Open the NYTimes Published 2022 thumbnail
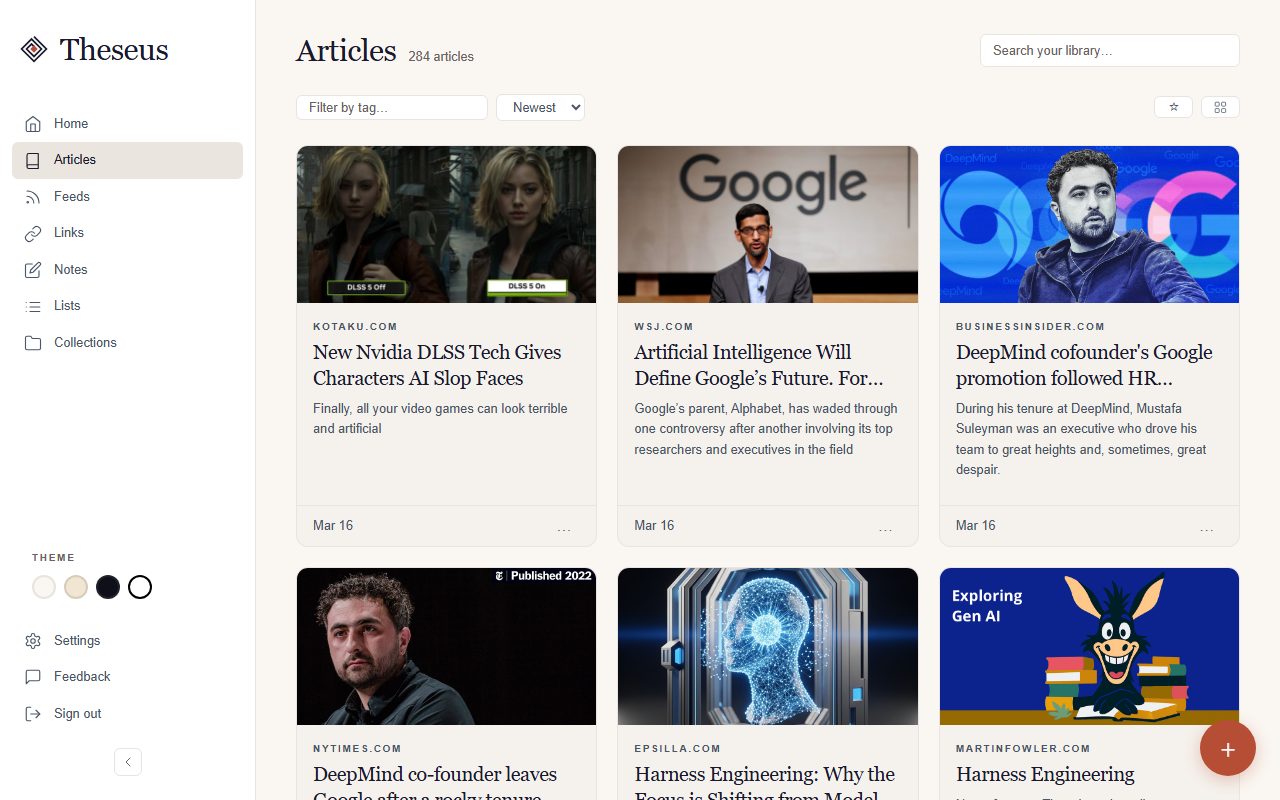Image resolution: width=1280 pixels, height=800 pixels. coord(447,647)
